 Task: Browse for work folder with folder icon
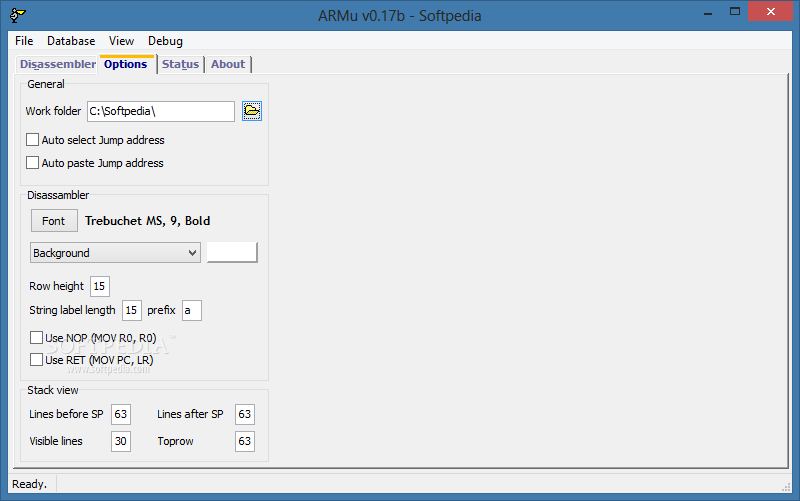pyautogui.click(x=252, y=111)
